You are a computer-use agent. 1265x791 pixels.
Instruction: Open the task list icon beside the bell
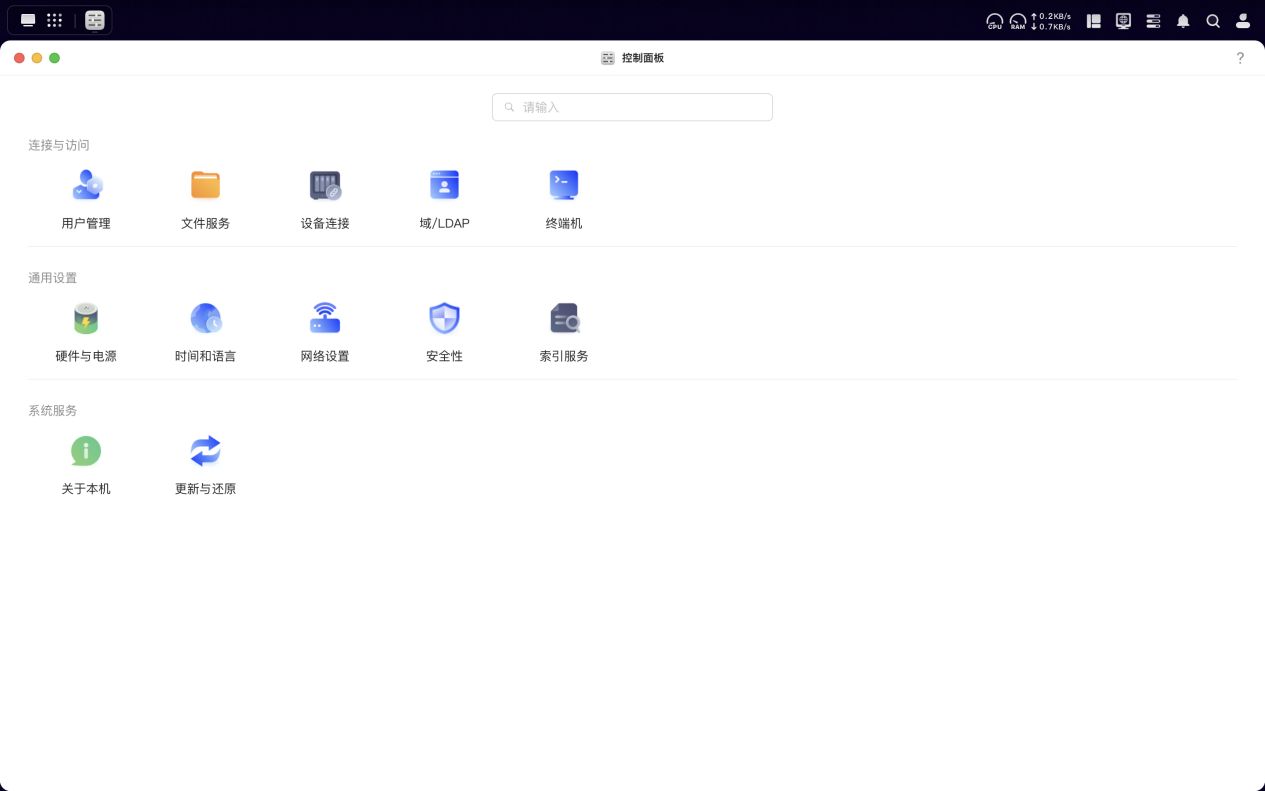(1153, 21)
